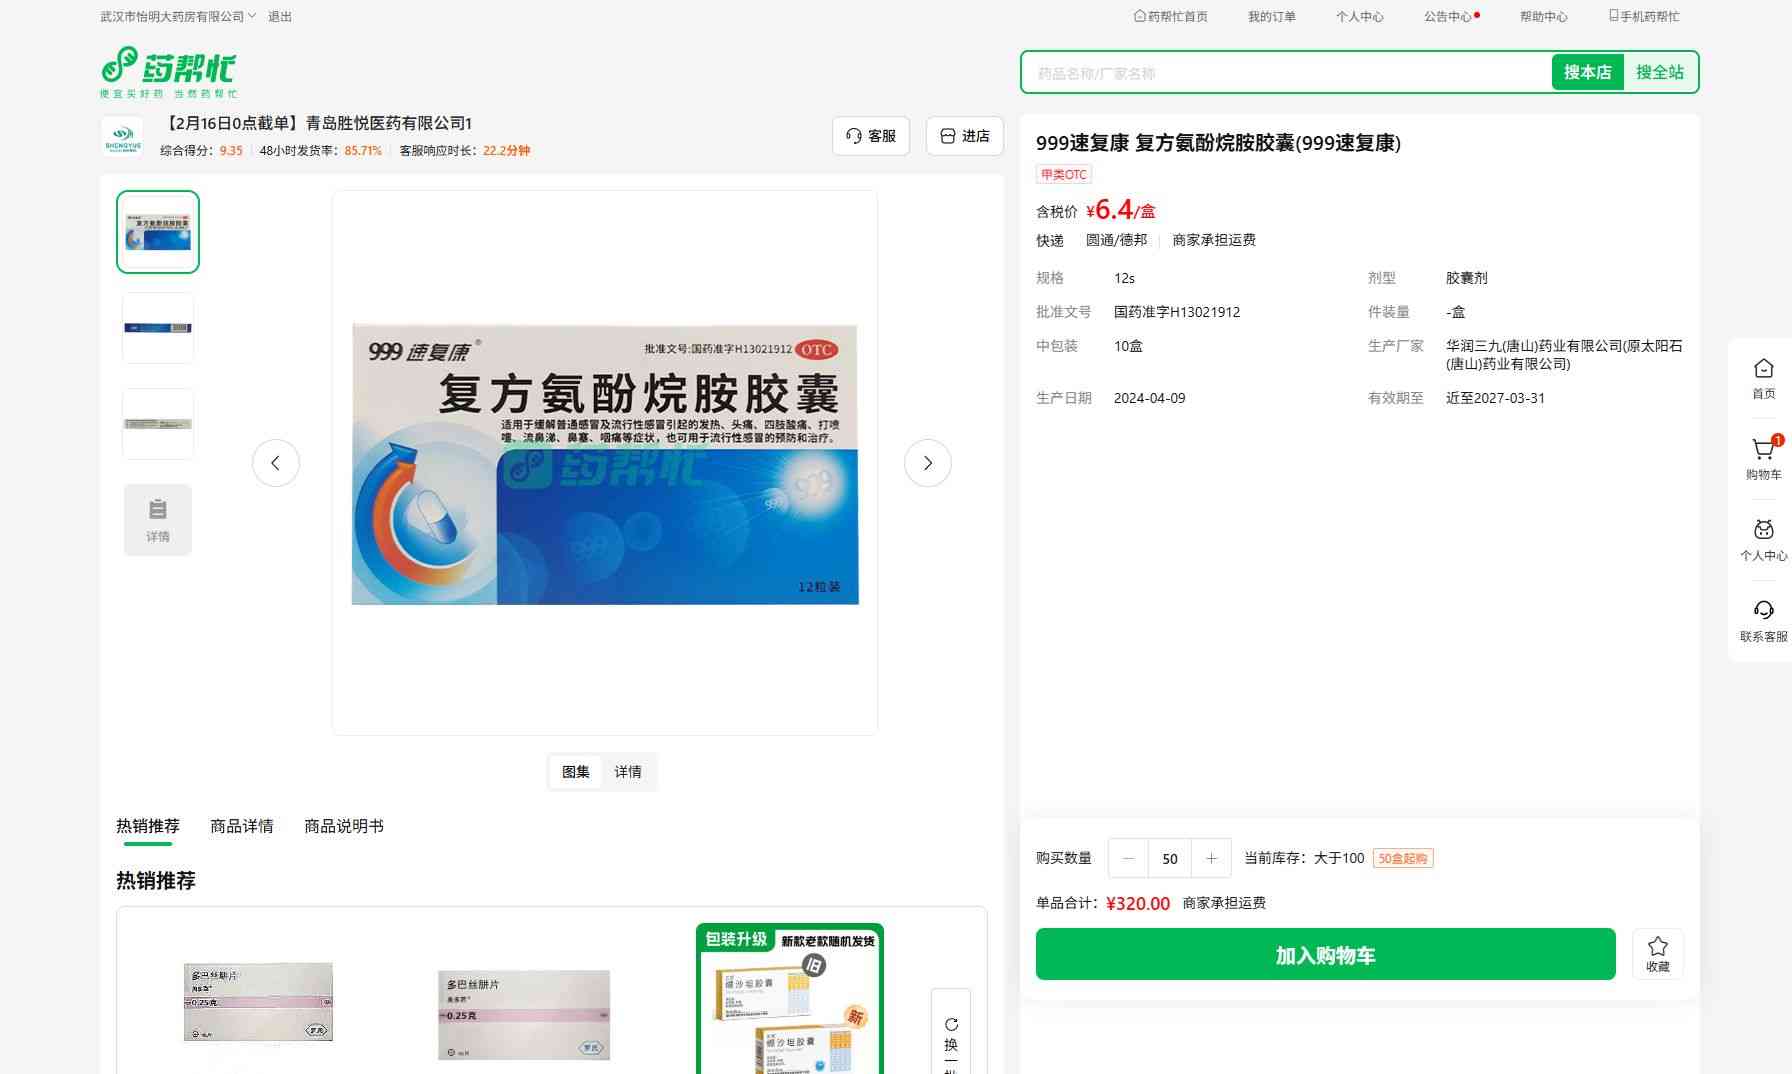Switch the gallery toggle to 详情

pyautogui.click(x=628, y=772)
